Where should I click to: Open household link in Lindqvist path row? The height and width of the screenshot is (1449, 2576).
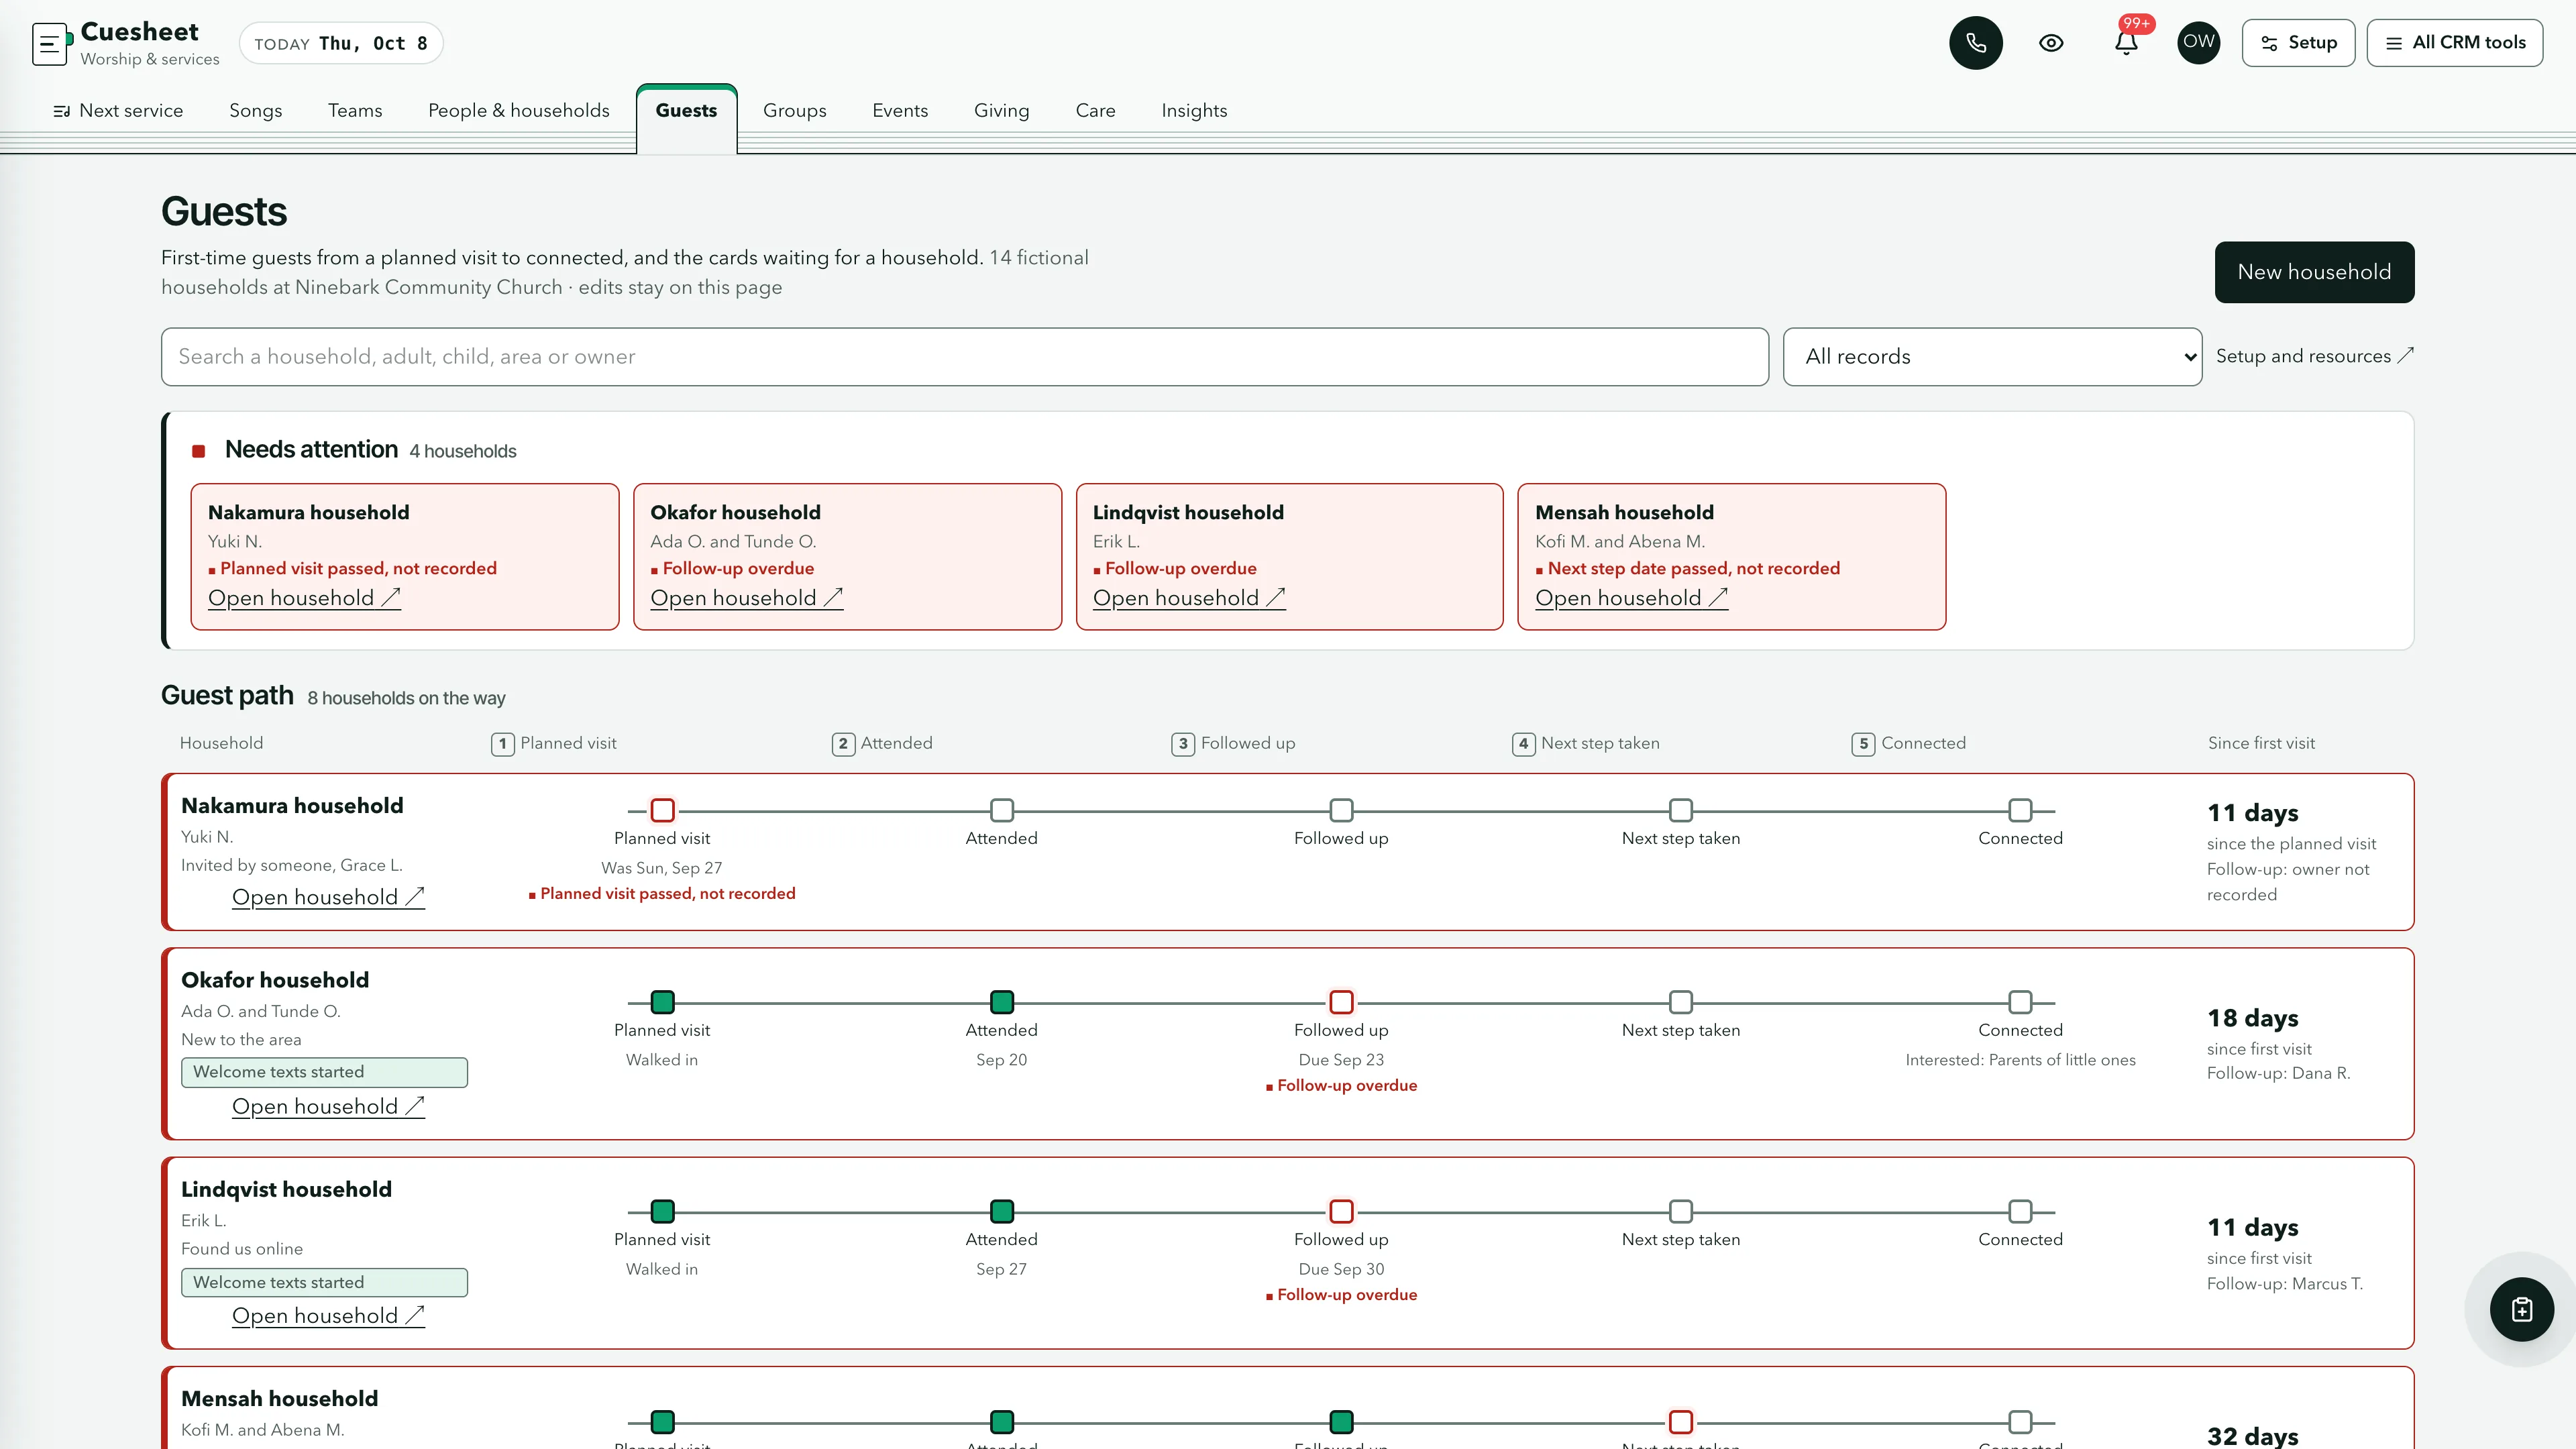(x=328, y=1316)
